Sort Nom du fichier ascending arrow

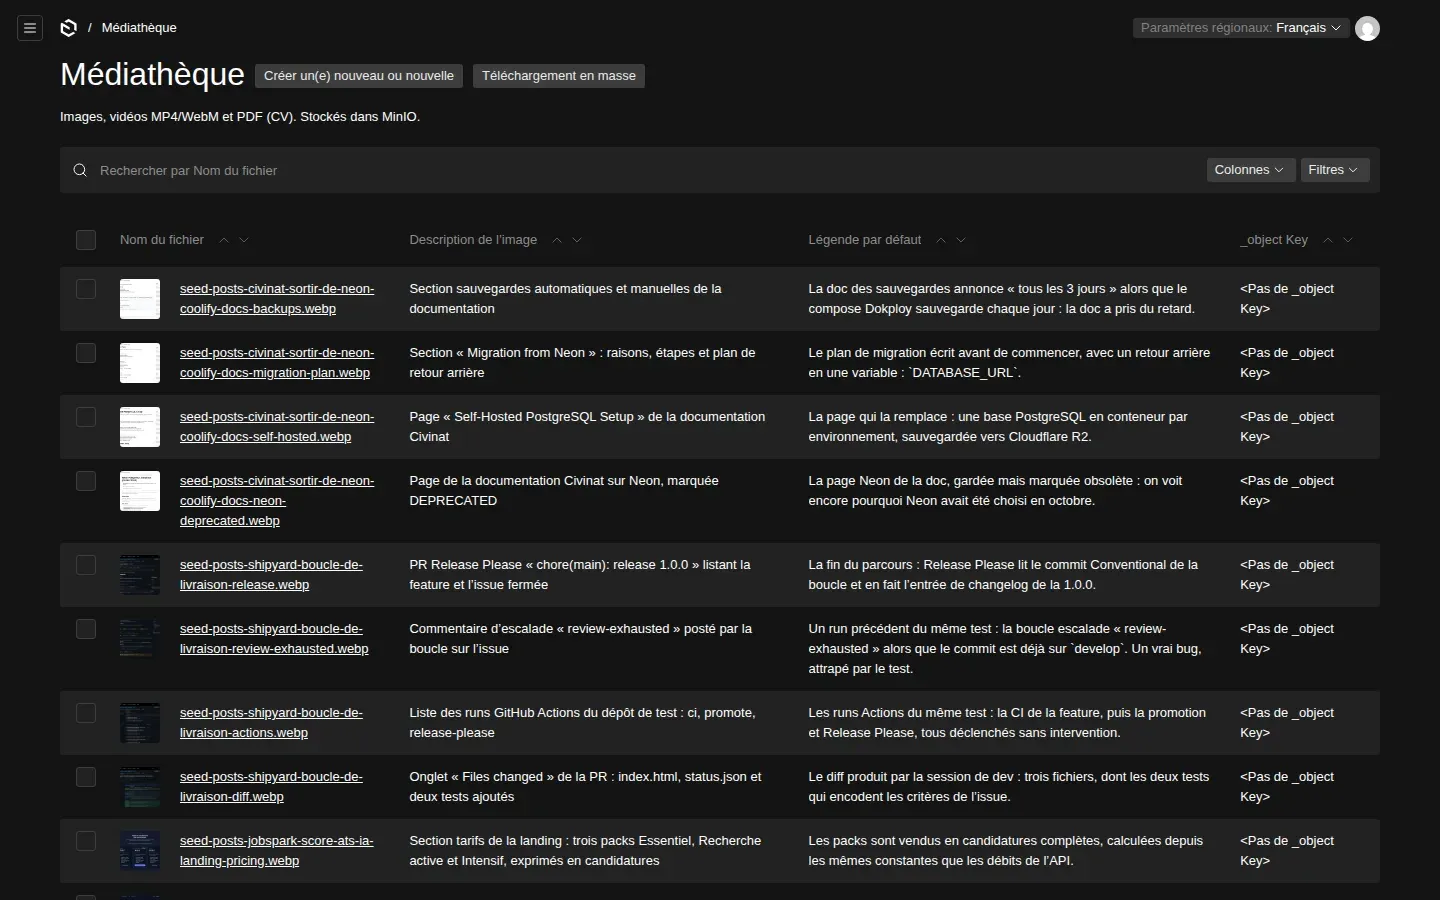click(224, 240)
